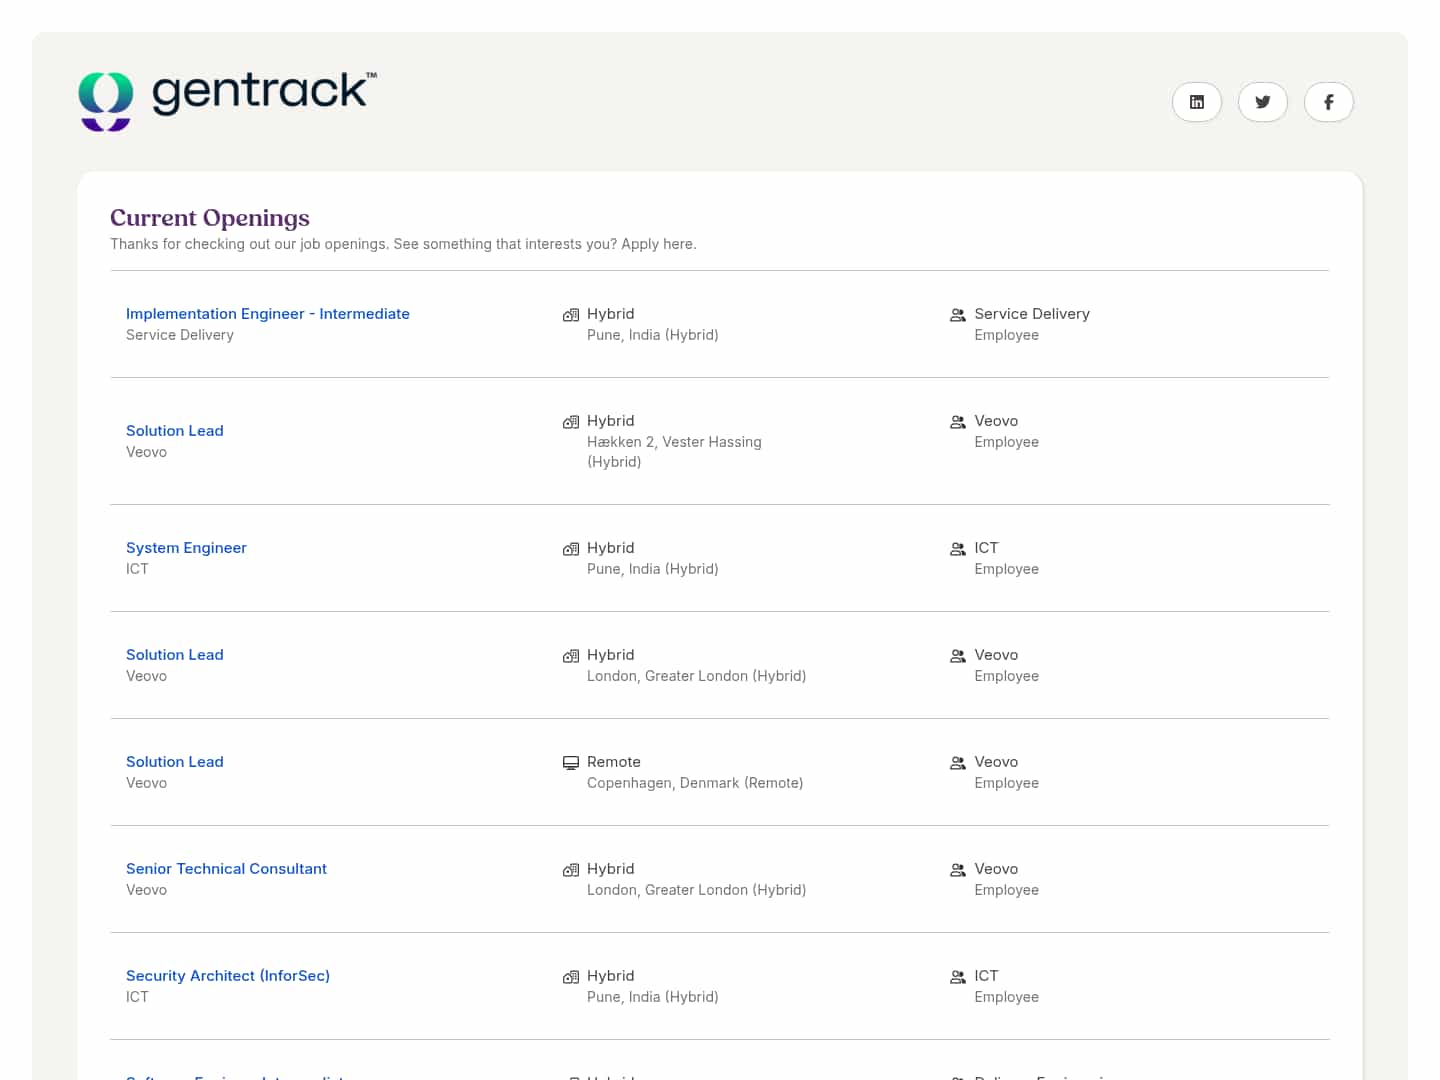Click hybrid icon in Security Architect row
Screen dimensions: 1440x1080
pyautogui.click(x=571, y=977)
